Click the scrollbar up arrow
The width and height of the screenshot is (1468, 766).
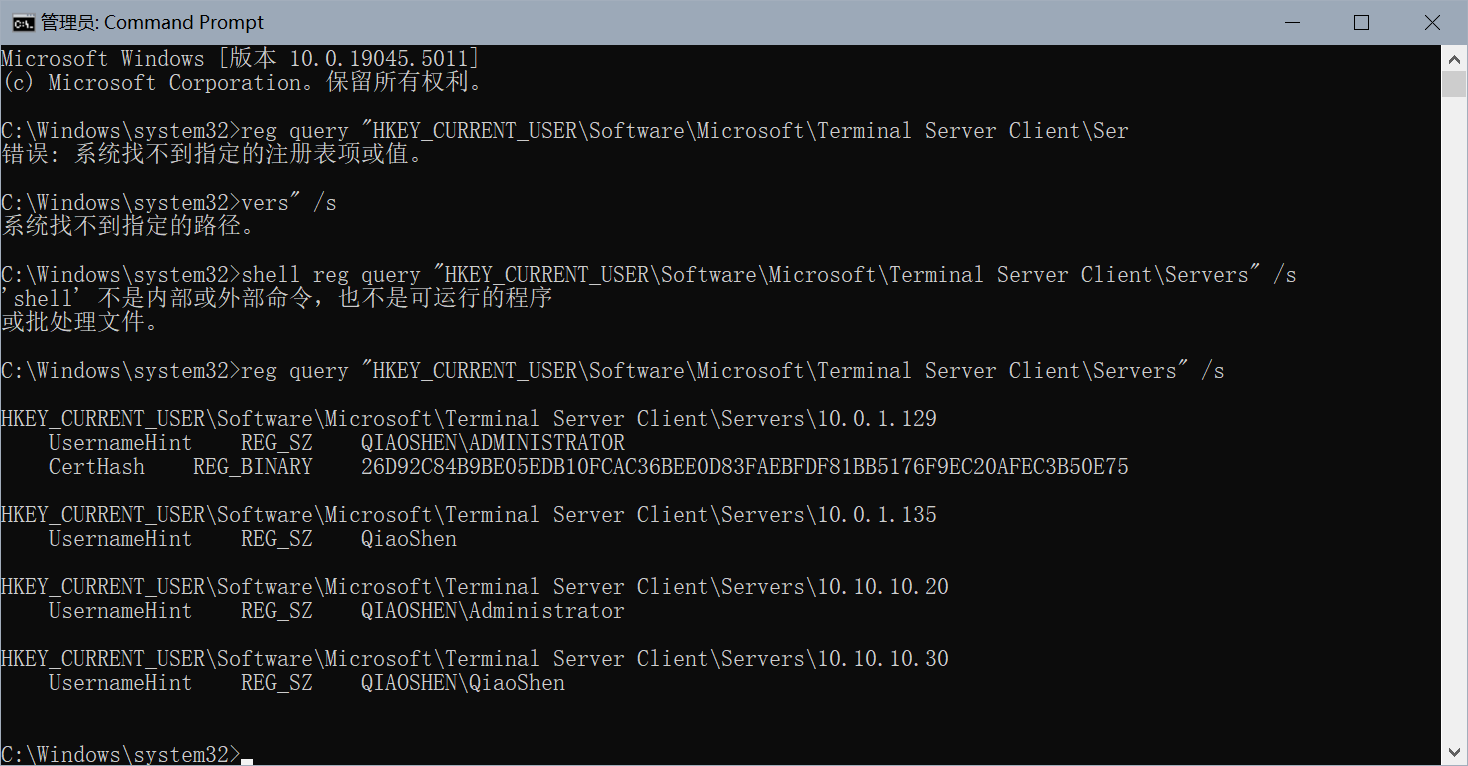click(1454, 58)
